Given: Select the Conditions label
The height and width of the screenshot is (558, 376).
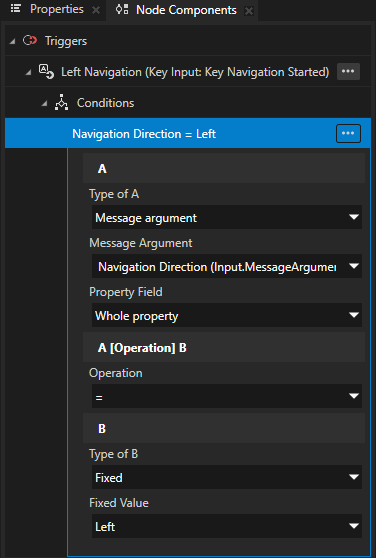Looking at the screenshot, I should click(106, 103).
